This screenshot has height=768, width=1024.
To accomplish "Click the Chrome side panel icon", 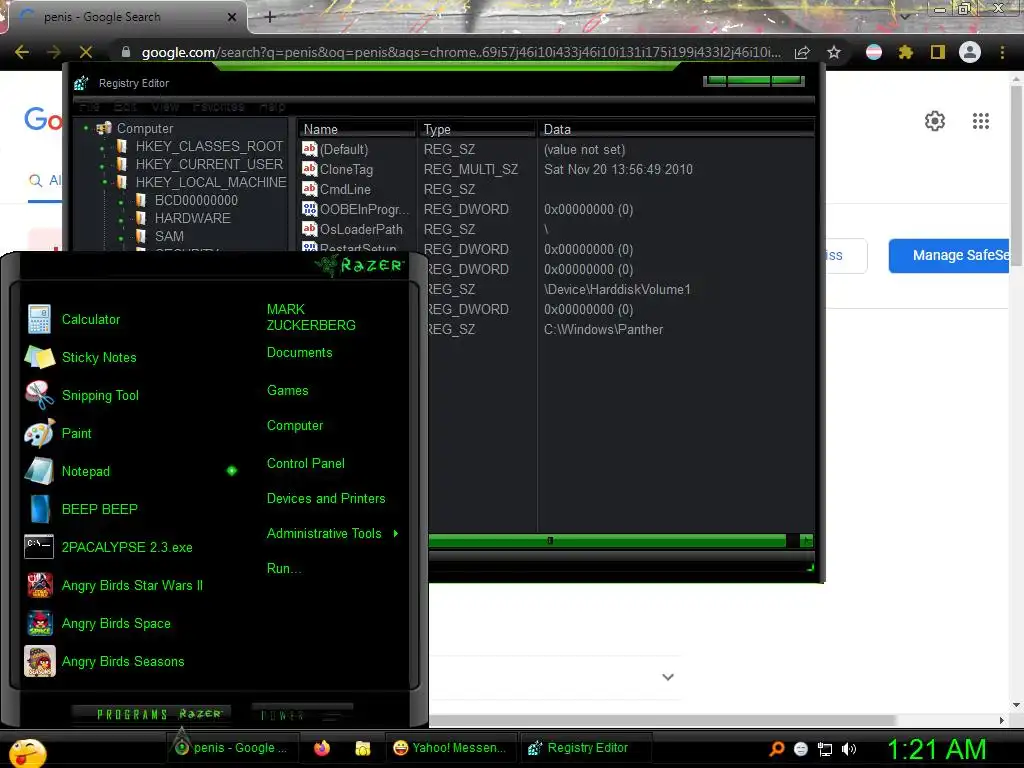I will 937,52.
